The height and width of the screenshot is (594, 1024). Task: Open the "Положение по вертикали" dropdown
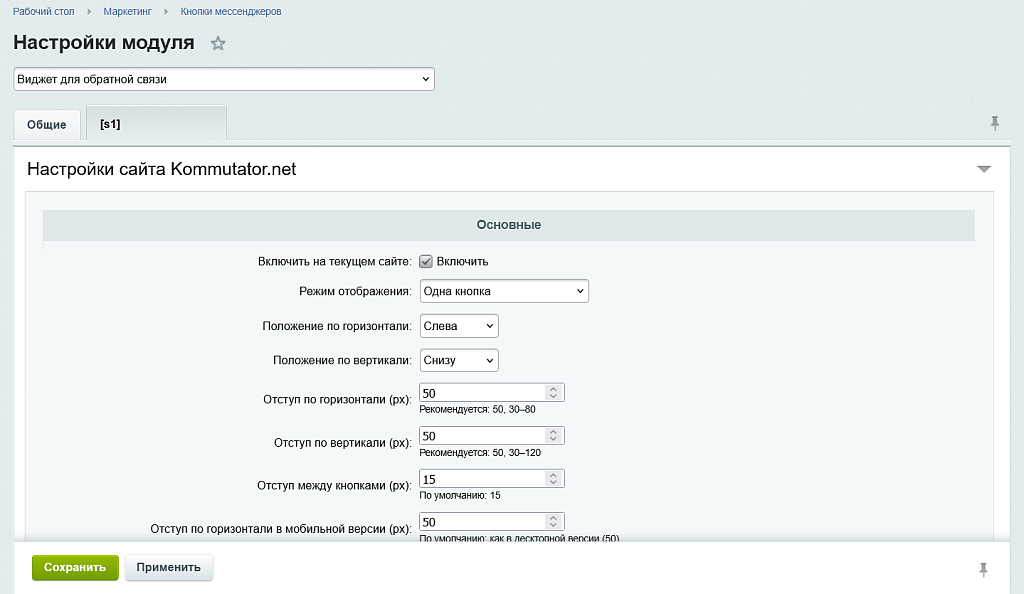pos(459,360)
